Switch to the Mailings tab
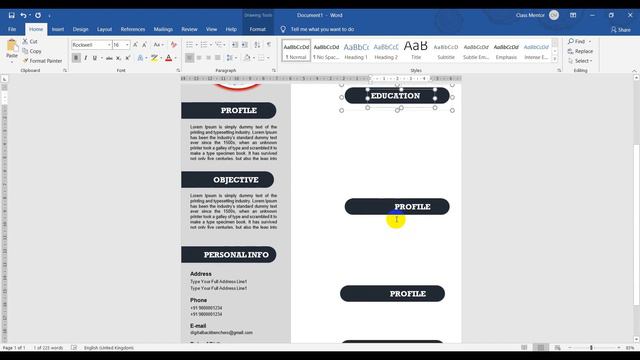This screenshot has height=360, width=640. coord(163,29)
